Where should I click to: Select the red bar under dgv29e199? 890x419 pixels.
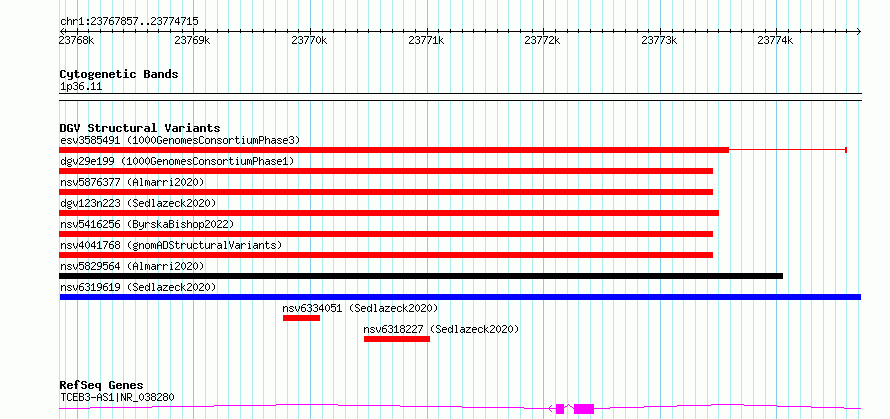tap(386, 171)
